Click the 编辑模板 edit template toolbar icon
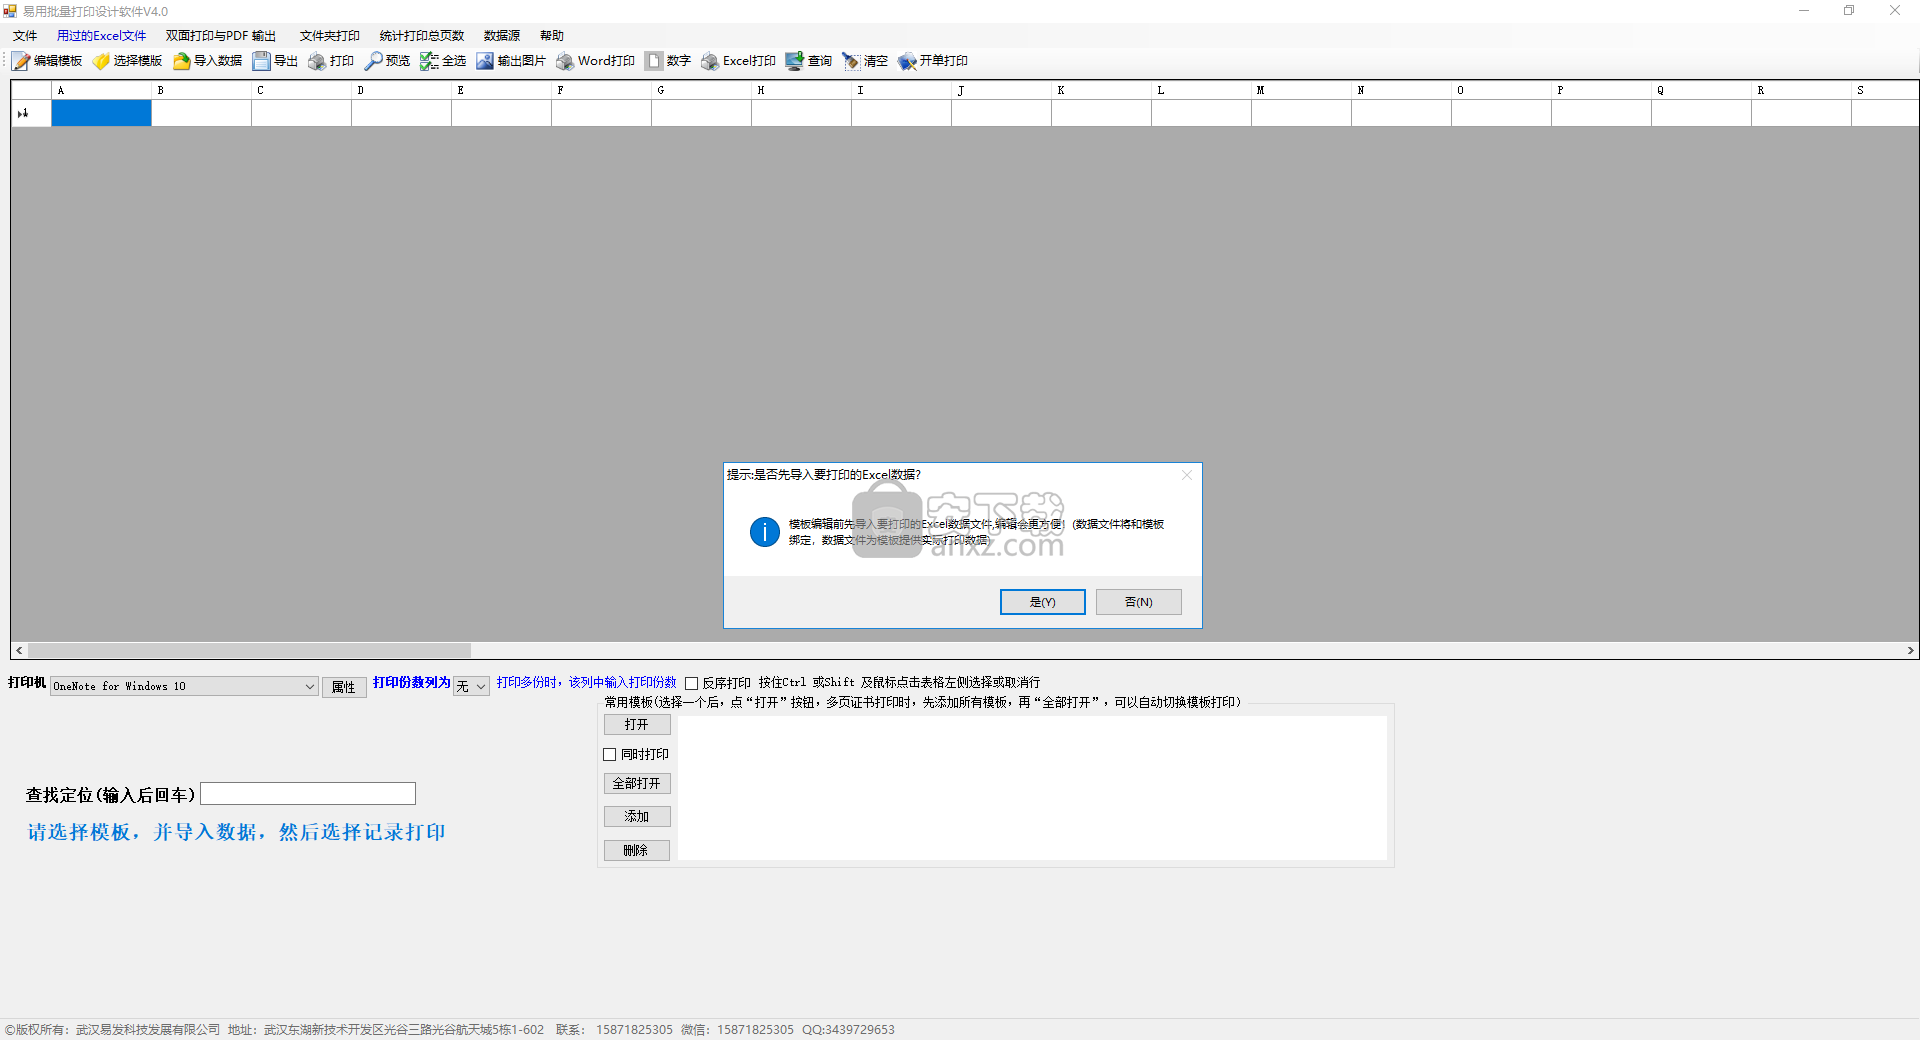 click(21, 61)
